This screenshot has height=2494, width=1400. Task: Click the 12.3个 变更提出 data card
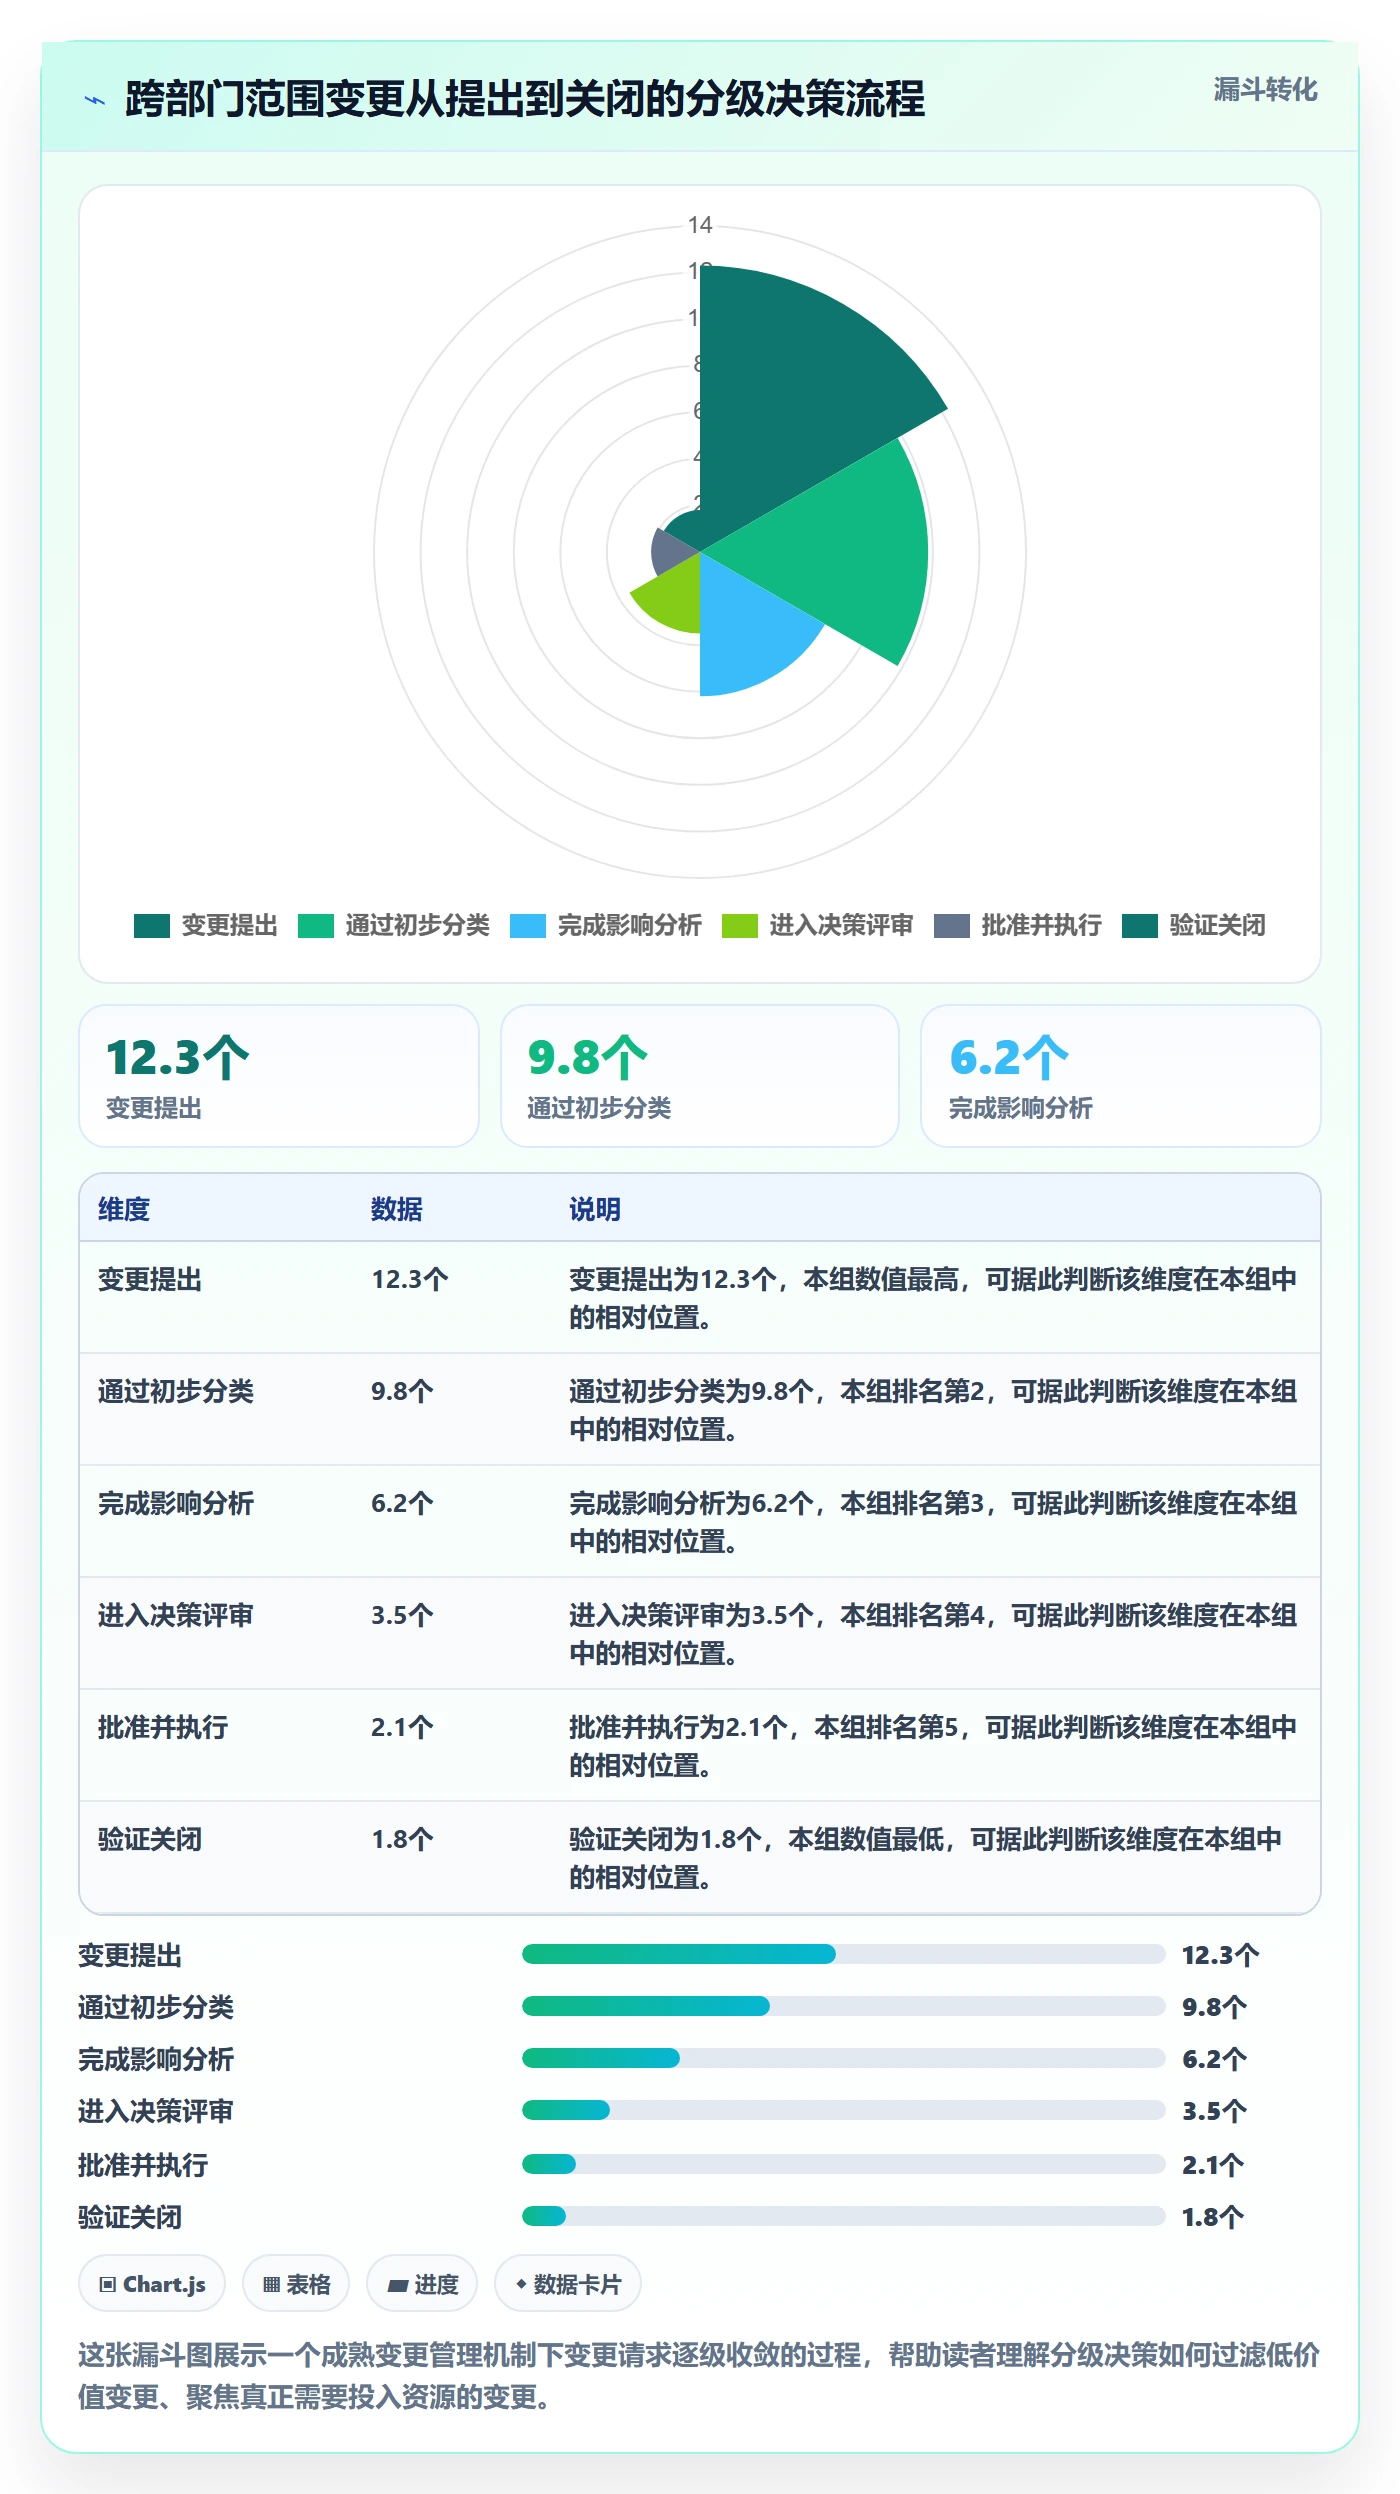point(279,1076)
